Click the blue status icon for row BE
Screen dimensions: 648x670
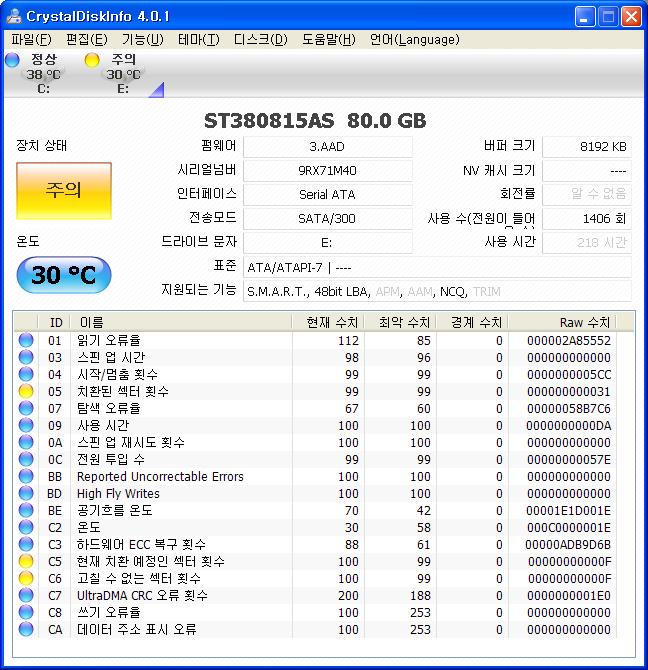26,510
